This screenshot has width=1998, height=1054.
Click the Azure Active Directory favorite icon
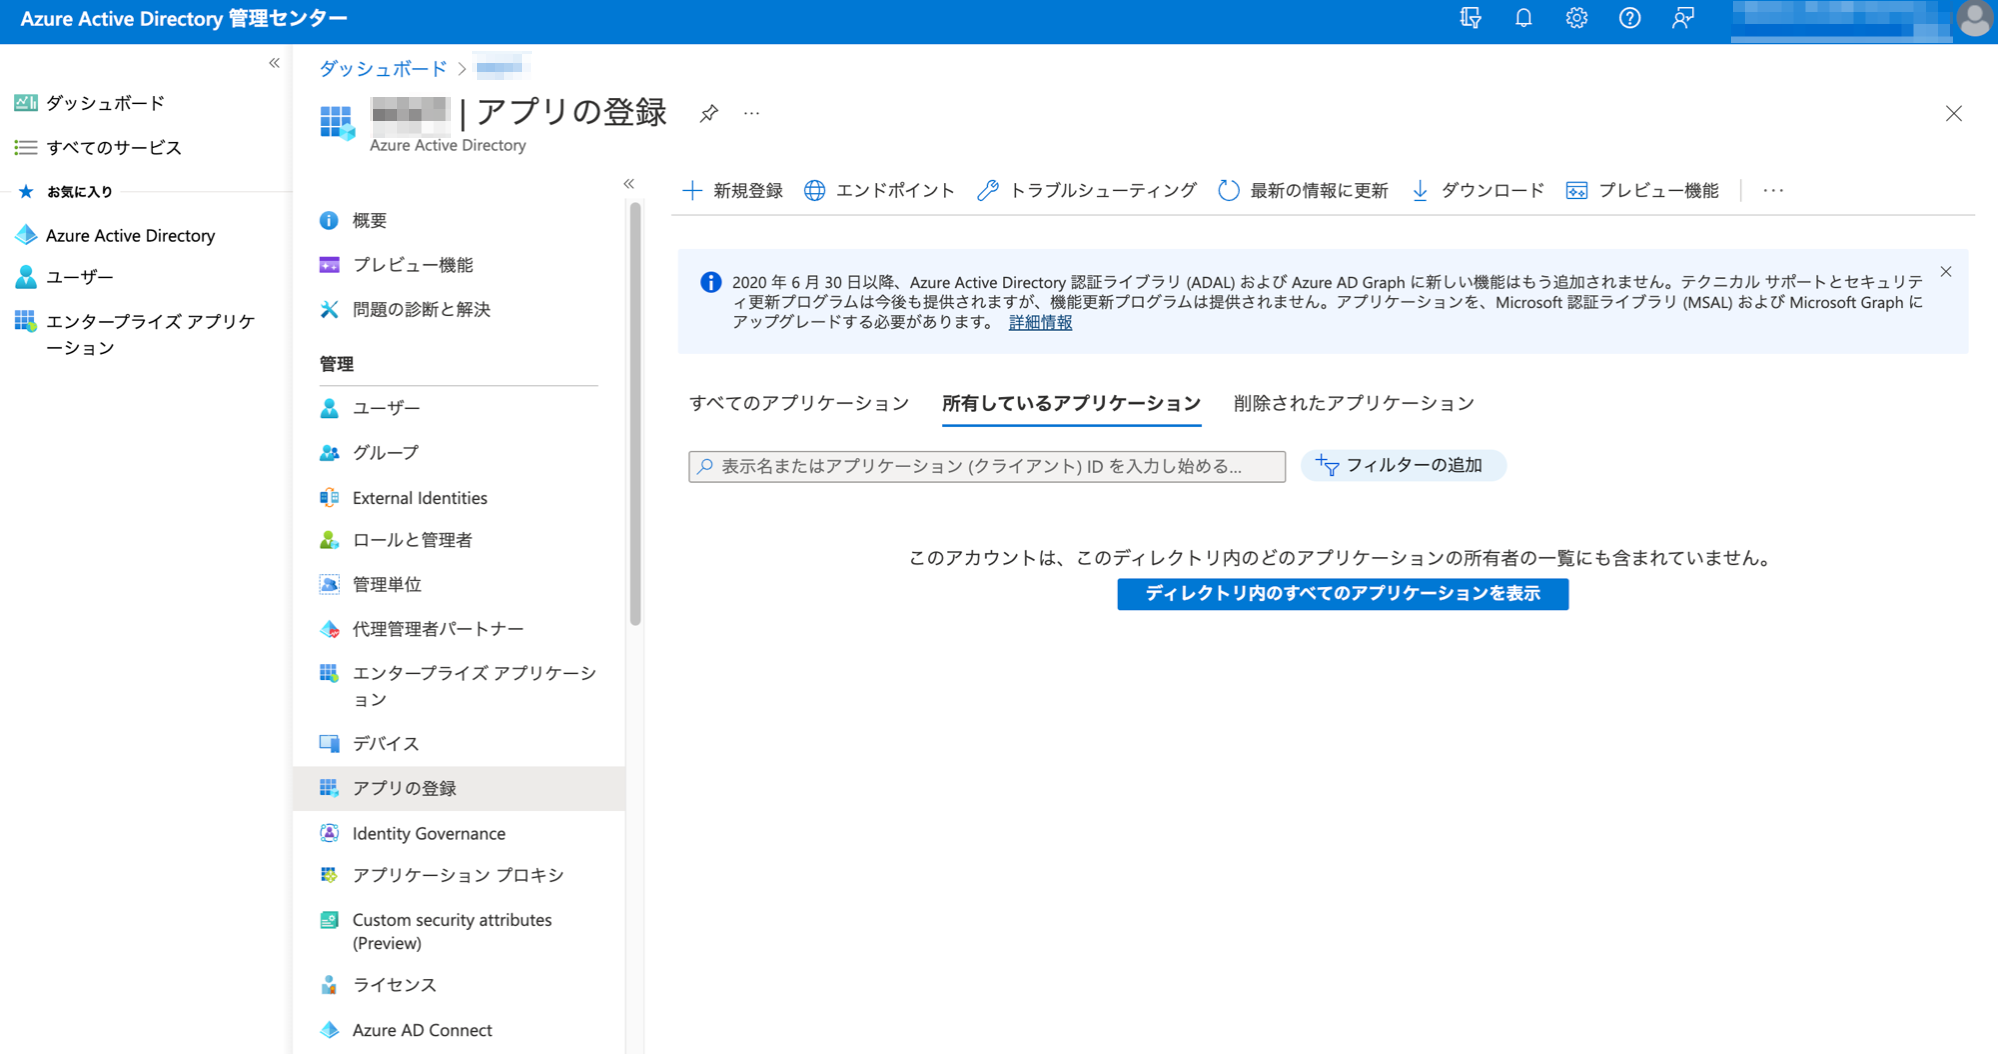click(26, 235)
